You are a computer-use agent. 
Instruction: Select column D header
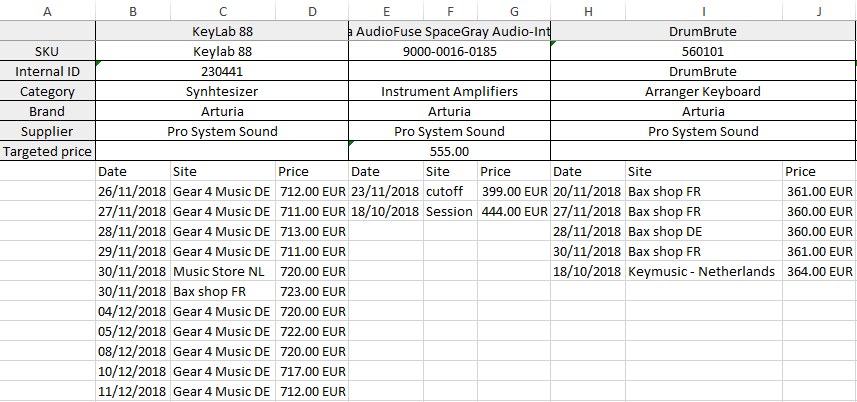click(312, 11)
